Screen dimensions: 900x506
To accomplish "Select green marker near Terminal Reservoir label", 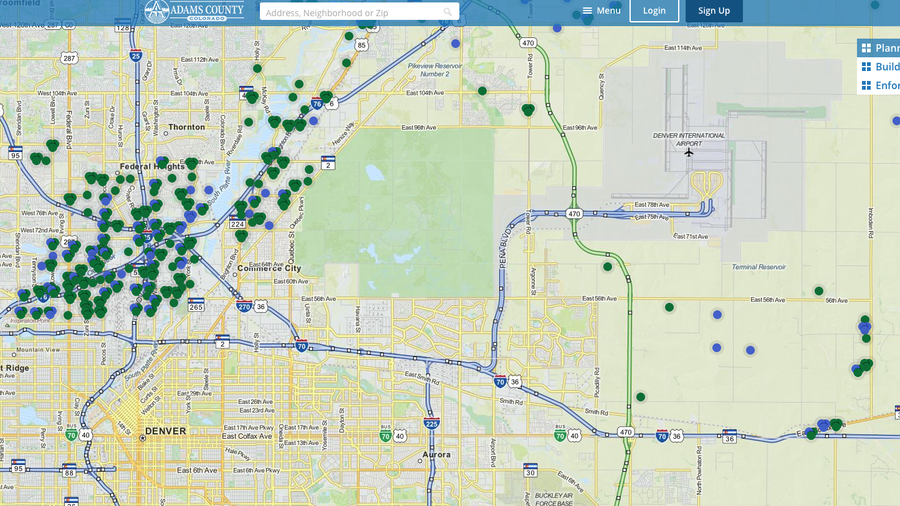I will [818, 291].
